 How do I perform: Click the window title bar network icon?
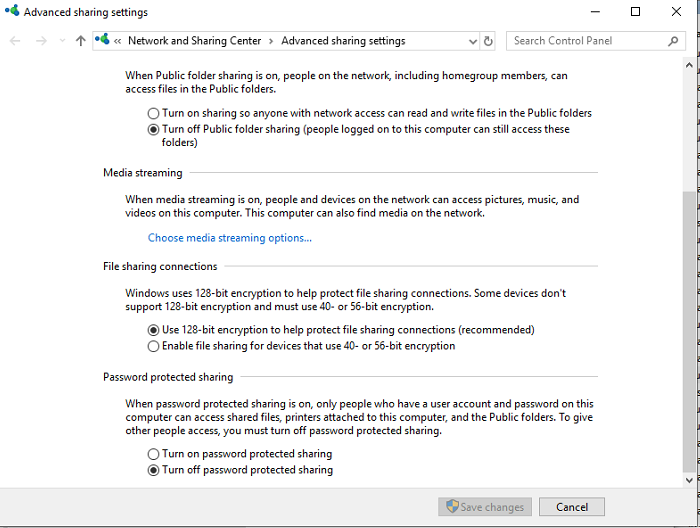pos(12,11)
